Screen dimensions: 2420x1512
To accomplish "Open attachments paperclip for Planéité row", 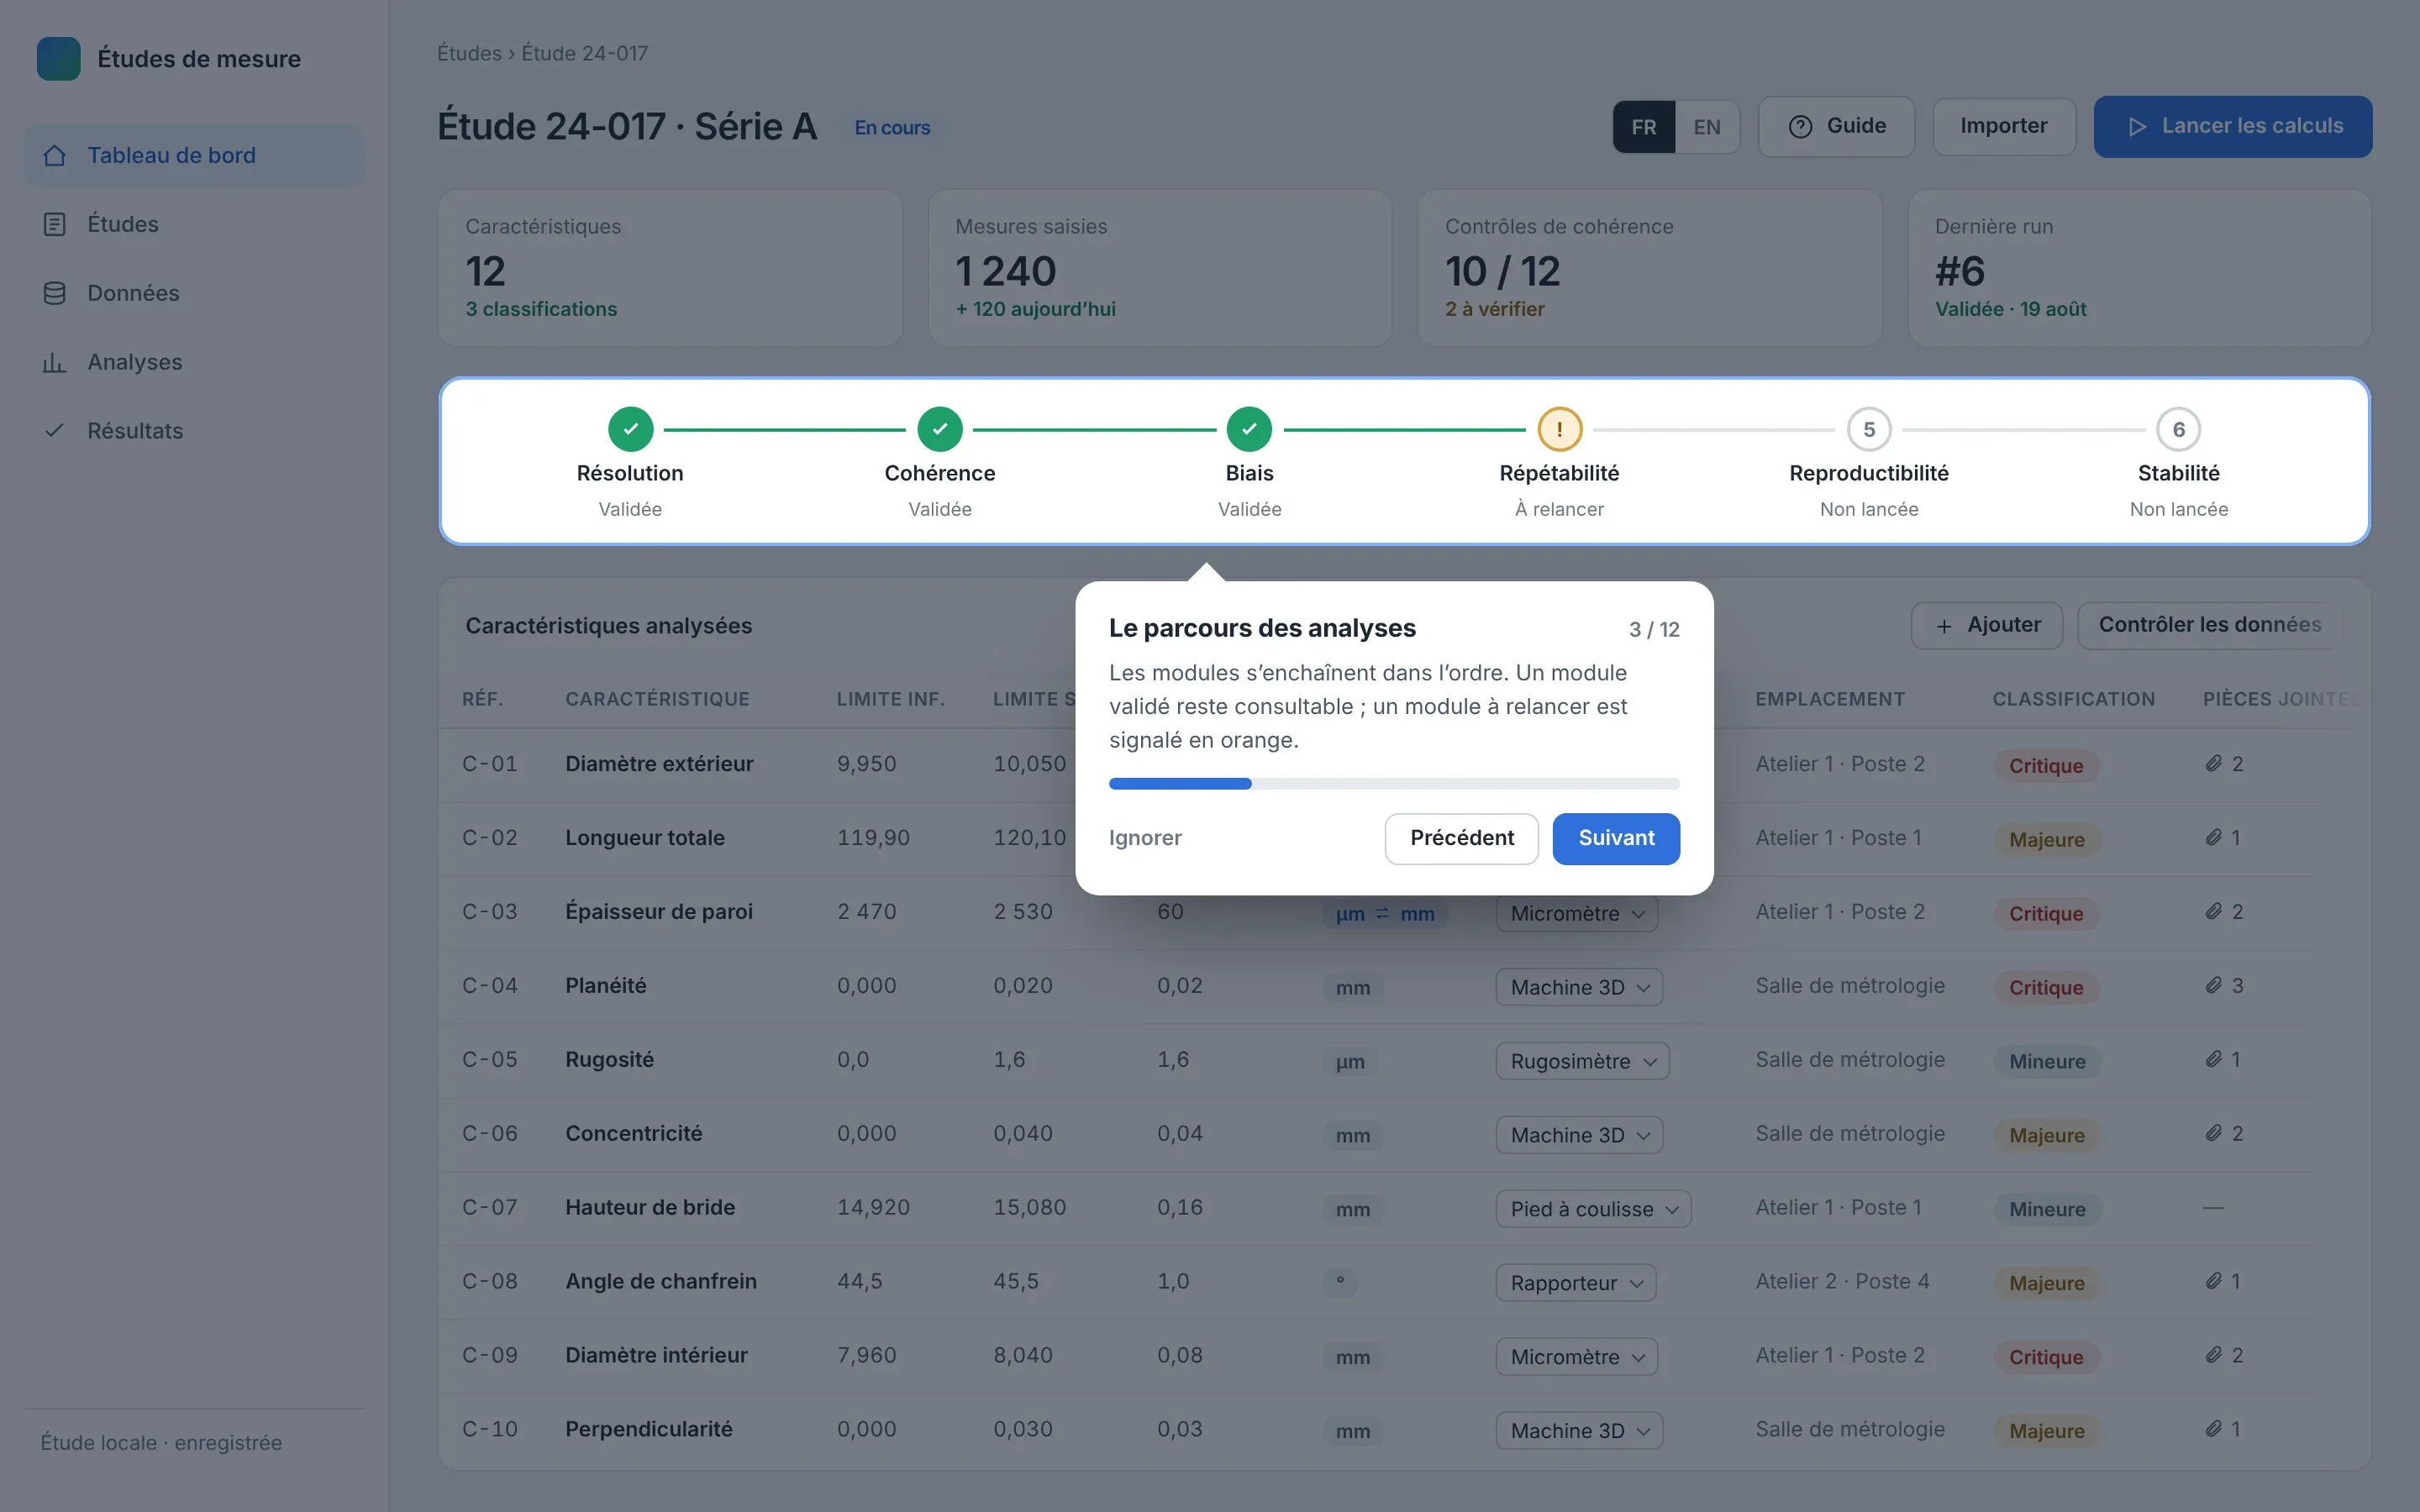I will (2214, 986).
